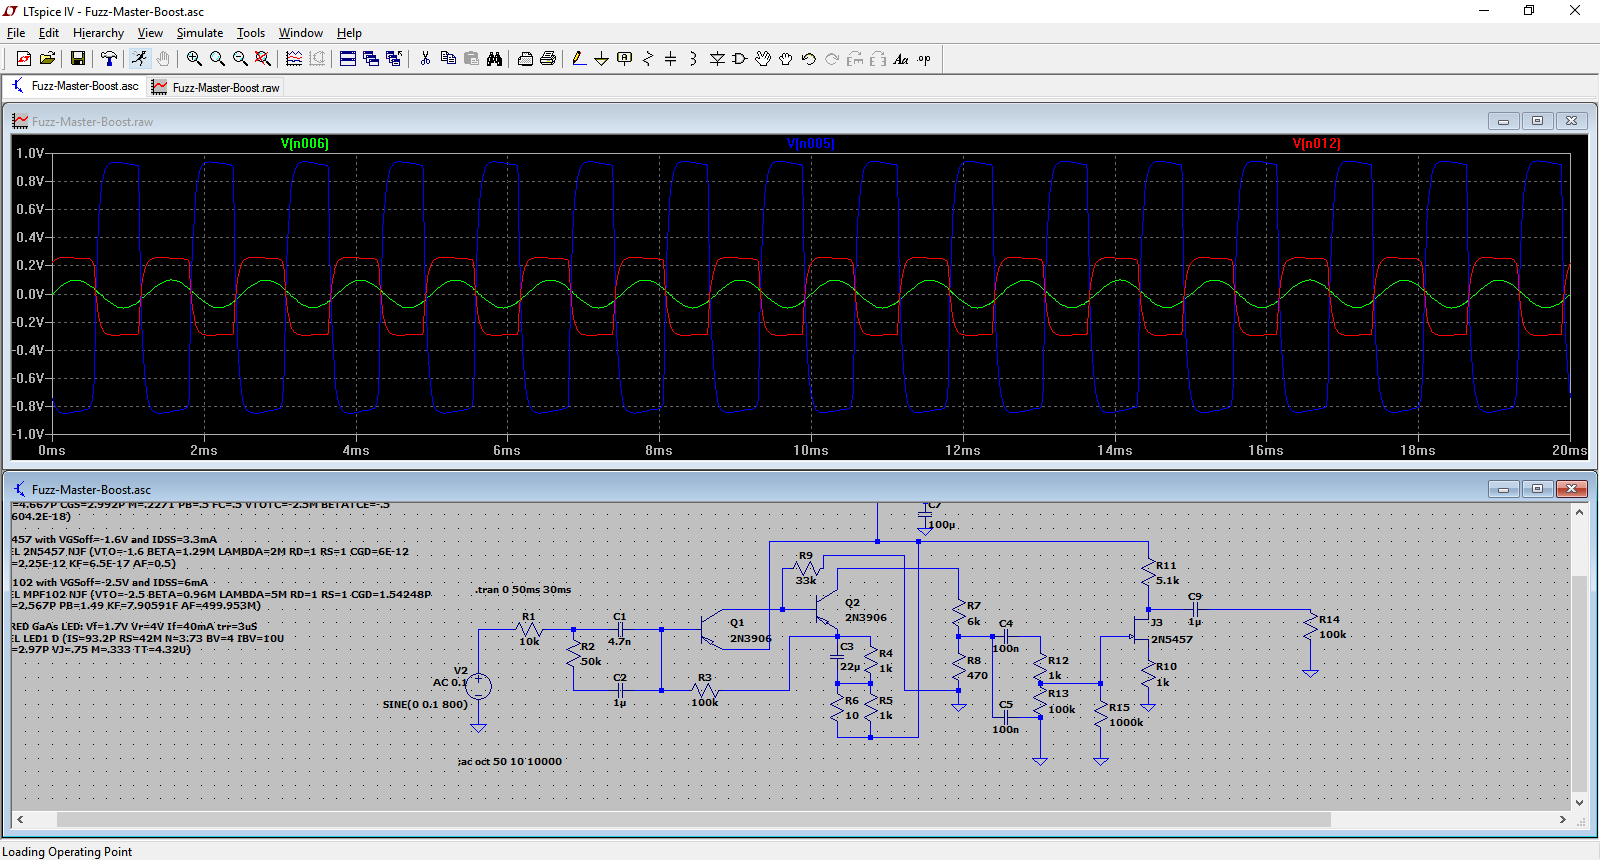Image resolution: width=1600 pixels, height=860 pixels.
Task: Open the SPICE directive .op tool
Action: (924, 59)
